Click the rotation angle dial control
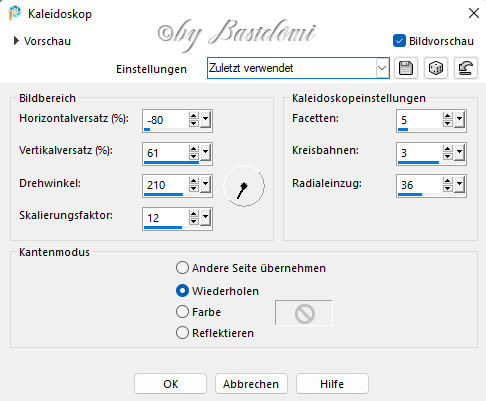Image resolution: width=486 pixels, height=401 pixels. point(244,186)
